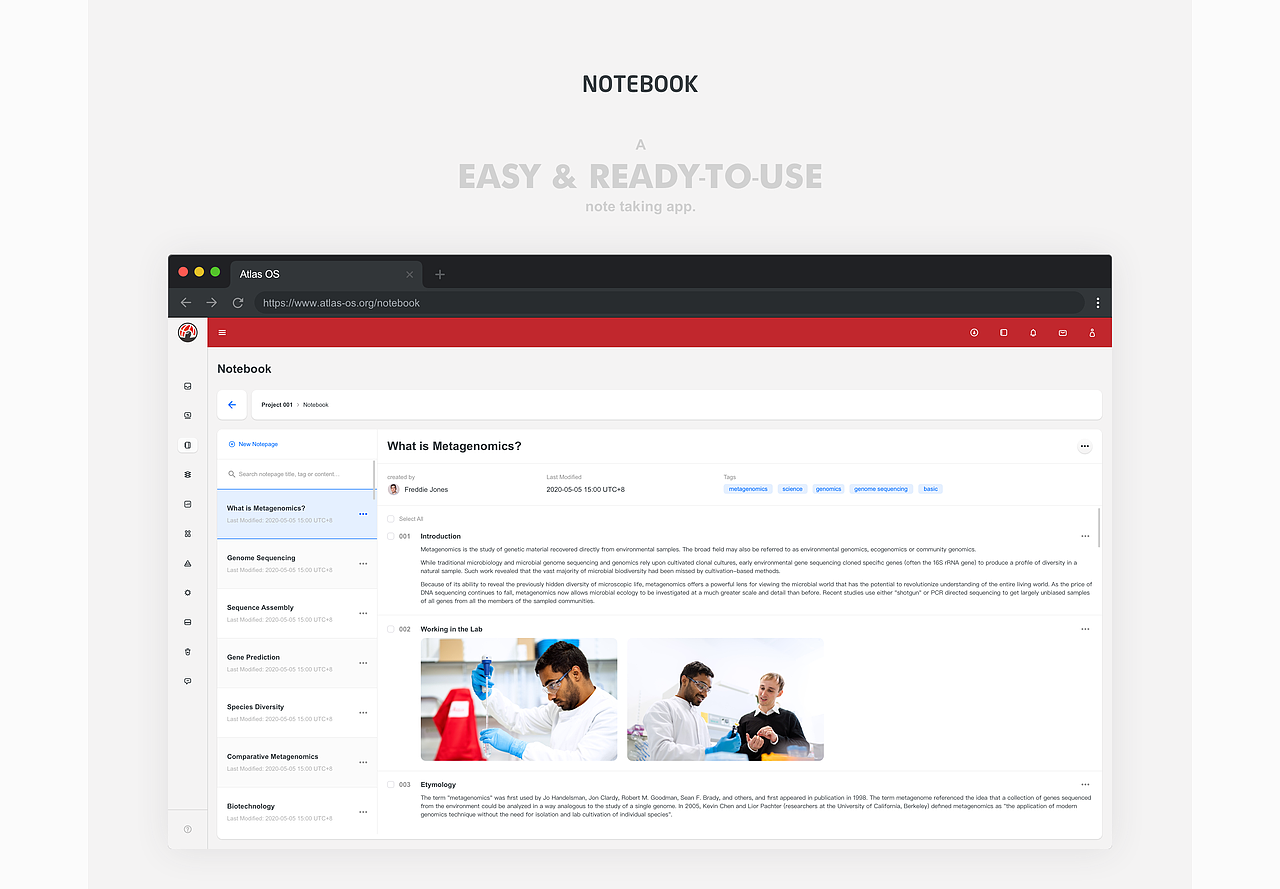Screen dimensions: 1280x889
Task: Open options for the Introduction section
Action: (x=1085, y=537)
